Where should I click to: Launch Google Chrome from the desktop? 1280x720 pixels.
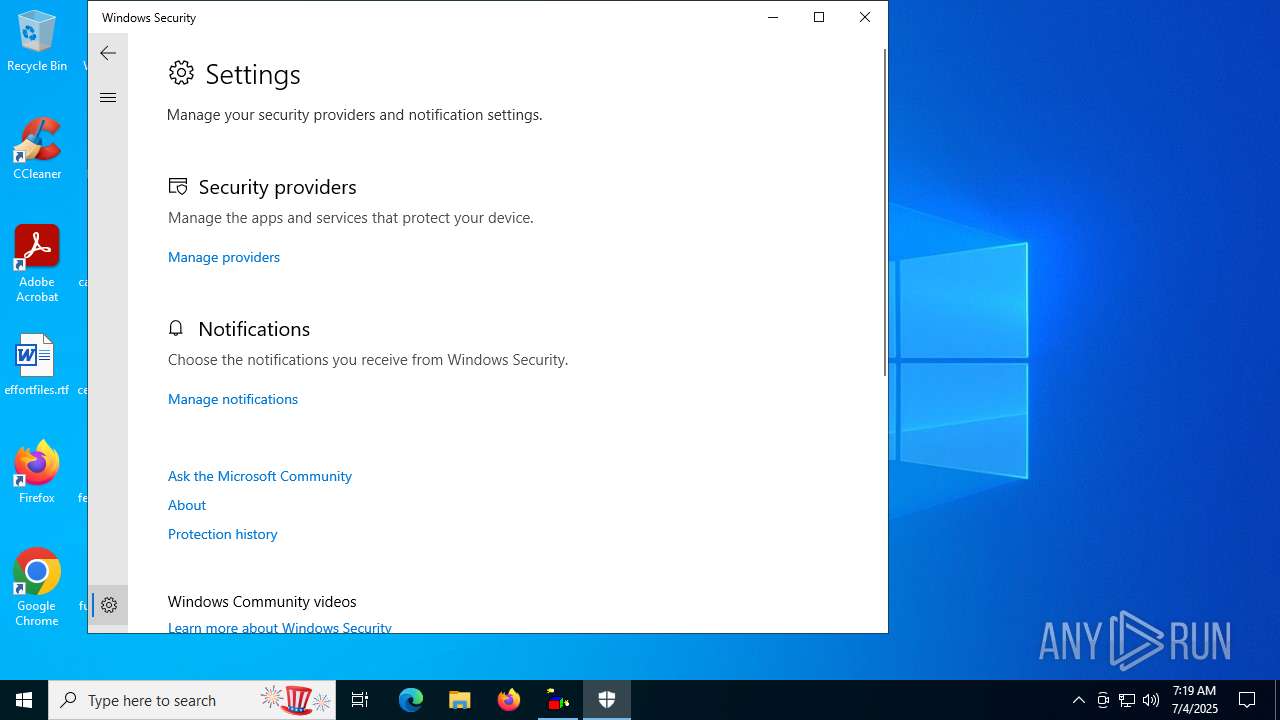(x=37, y=588)
